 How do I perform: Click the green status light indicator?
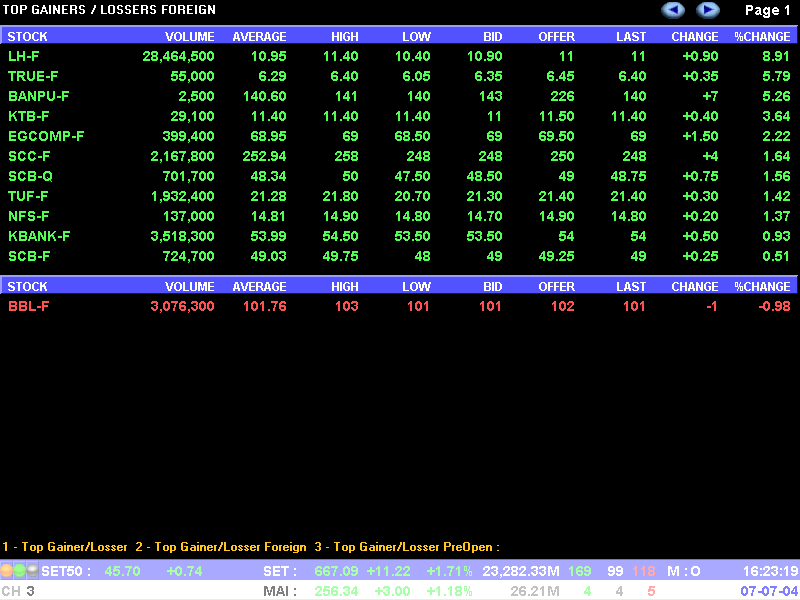click(19, 570)
